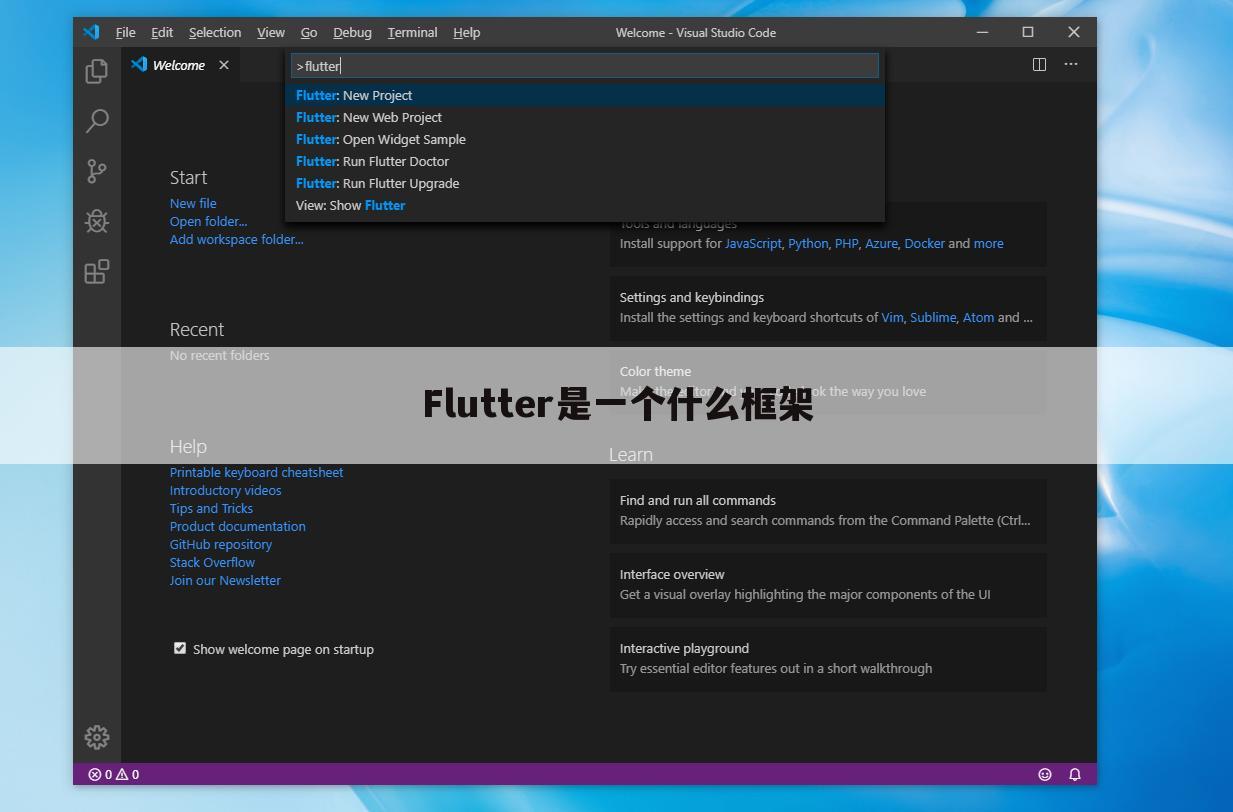Open Tips and Tricks link
Image resolution: width=1233 pixels, height=812 pixels.
(x=211, y=508)
